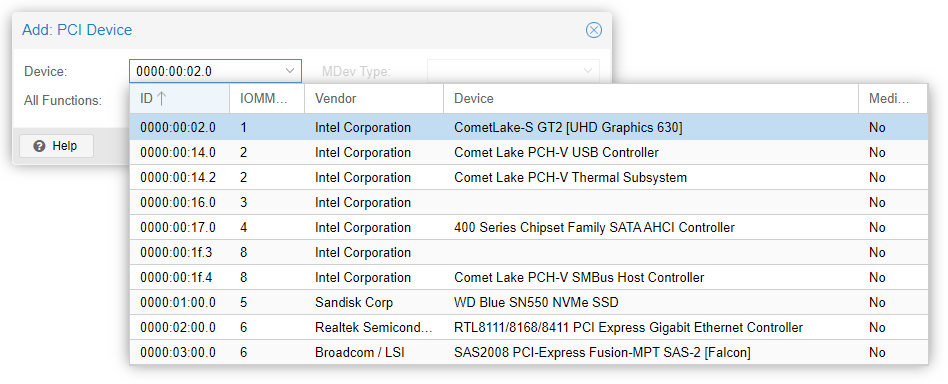Select device ID 0000:03:00.0
Image resolution: width=948 pixels, height=384 pixels.
tap(178, 353)
